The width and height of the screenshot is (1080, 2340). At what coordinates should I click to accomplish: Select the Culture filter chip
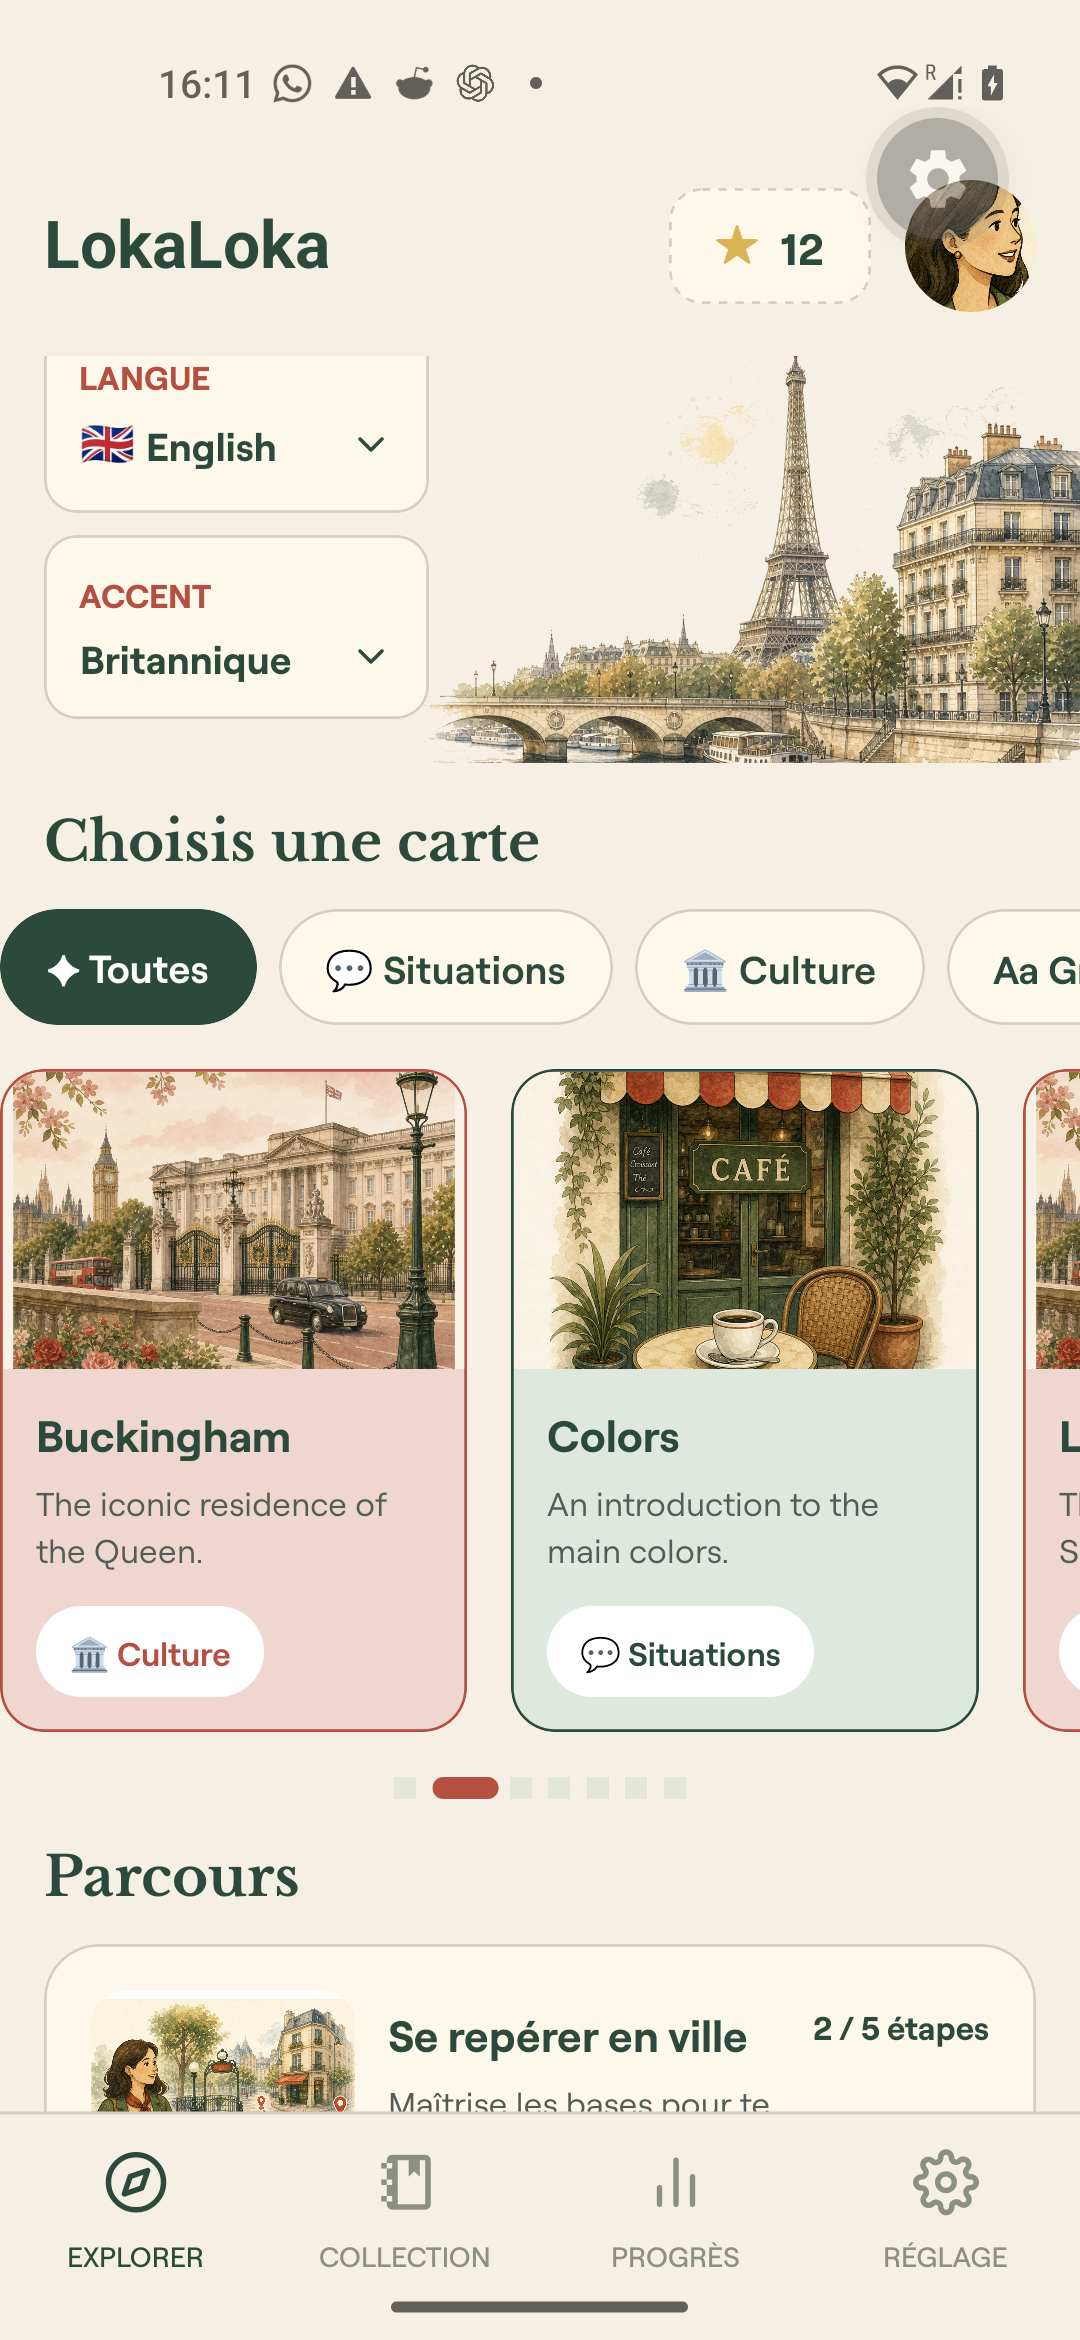(x=780, y=967)
